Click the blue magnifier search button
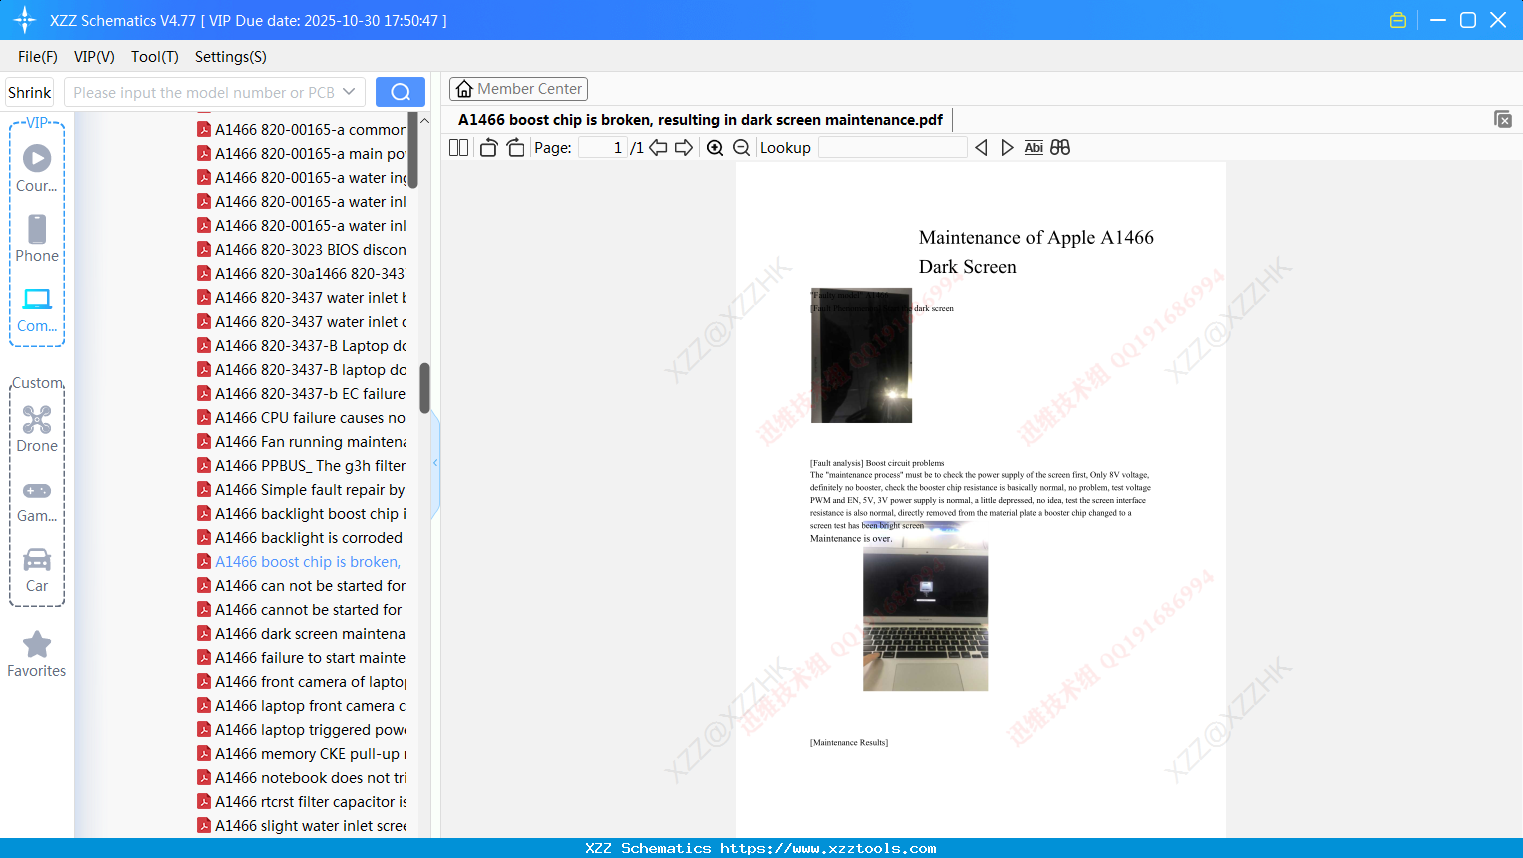Image resolution: width=1523 pixels, height=858 pixels. (x=400, y=92)
